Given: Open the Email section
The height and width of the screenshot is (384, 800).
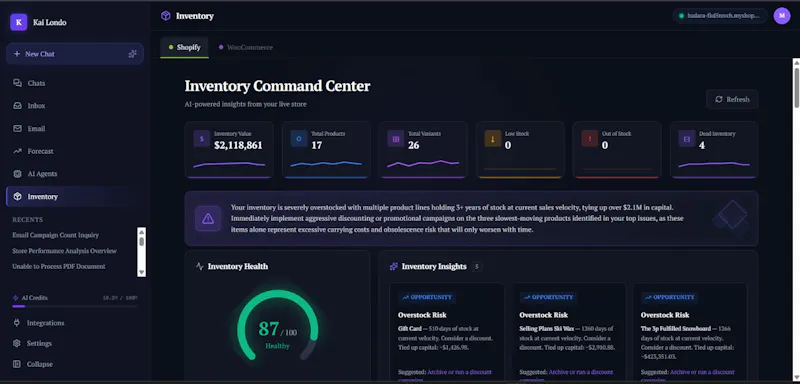Looking at the screenshot, I should 74,129.
